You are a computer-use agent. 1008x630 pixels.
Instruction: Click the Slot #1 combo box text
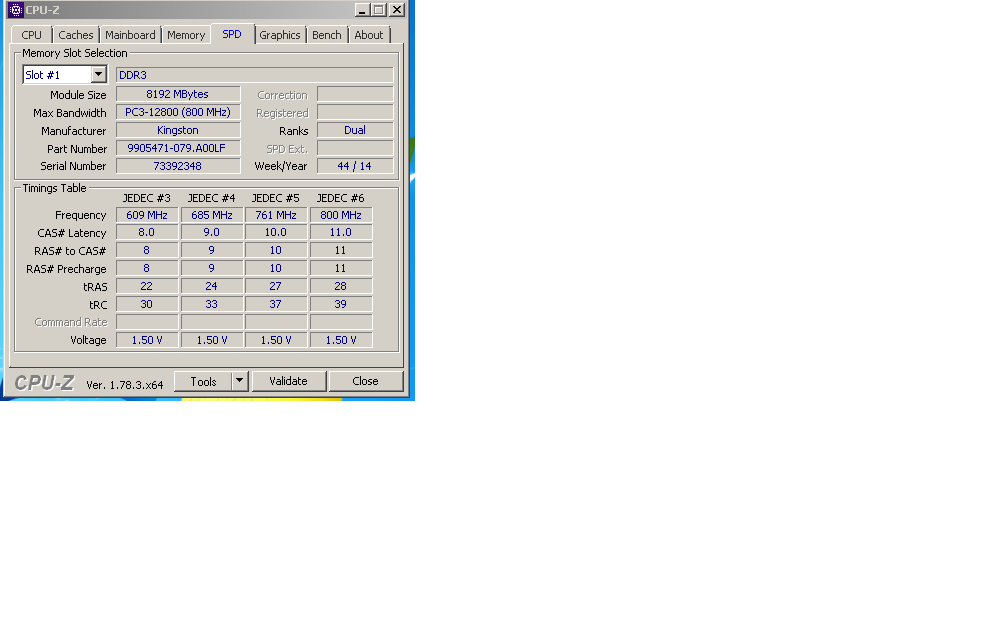click(x=57, y=75)
